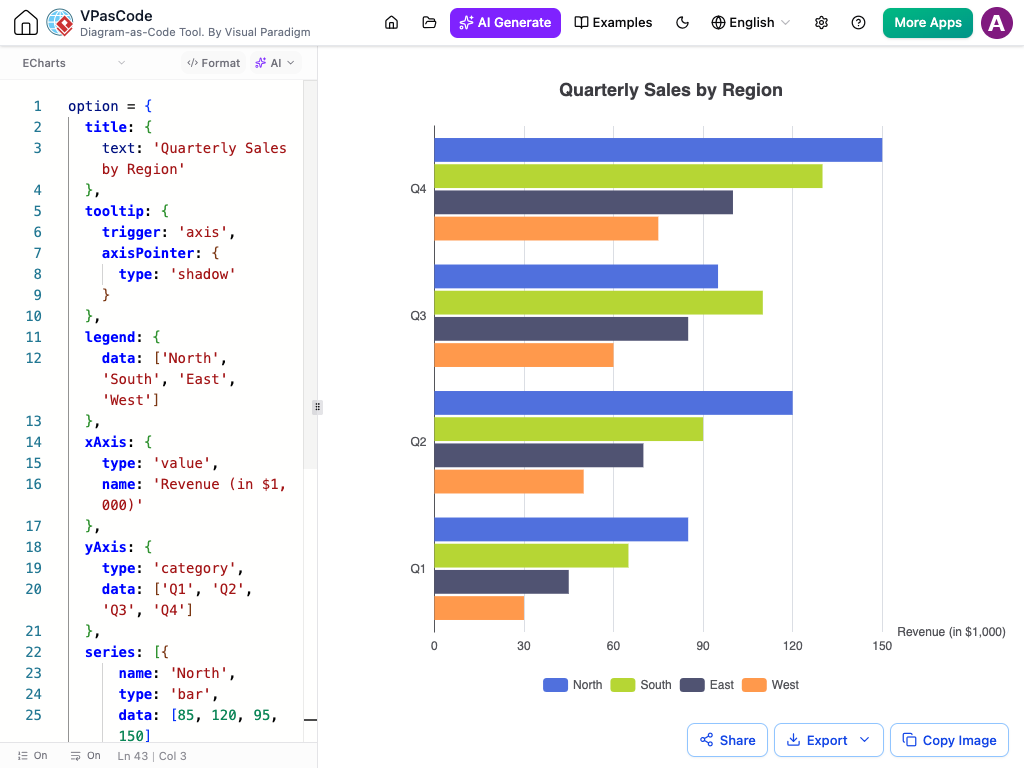Click the West orange legend swatch
This screenshot has width=1024, height=768.
point(754,684)
